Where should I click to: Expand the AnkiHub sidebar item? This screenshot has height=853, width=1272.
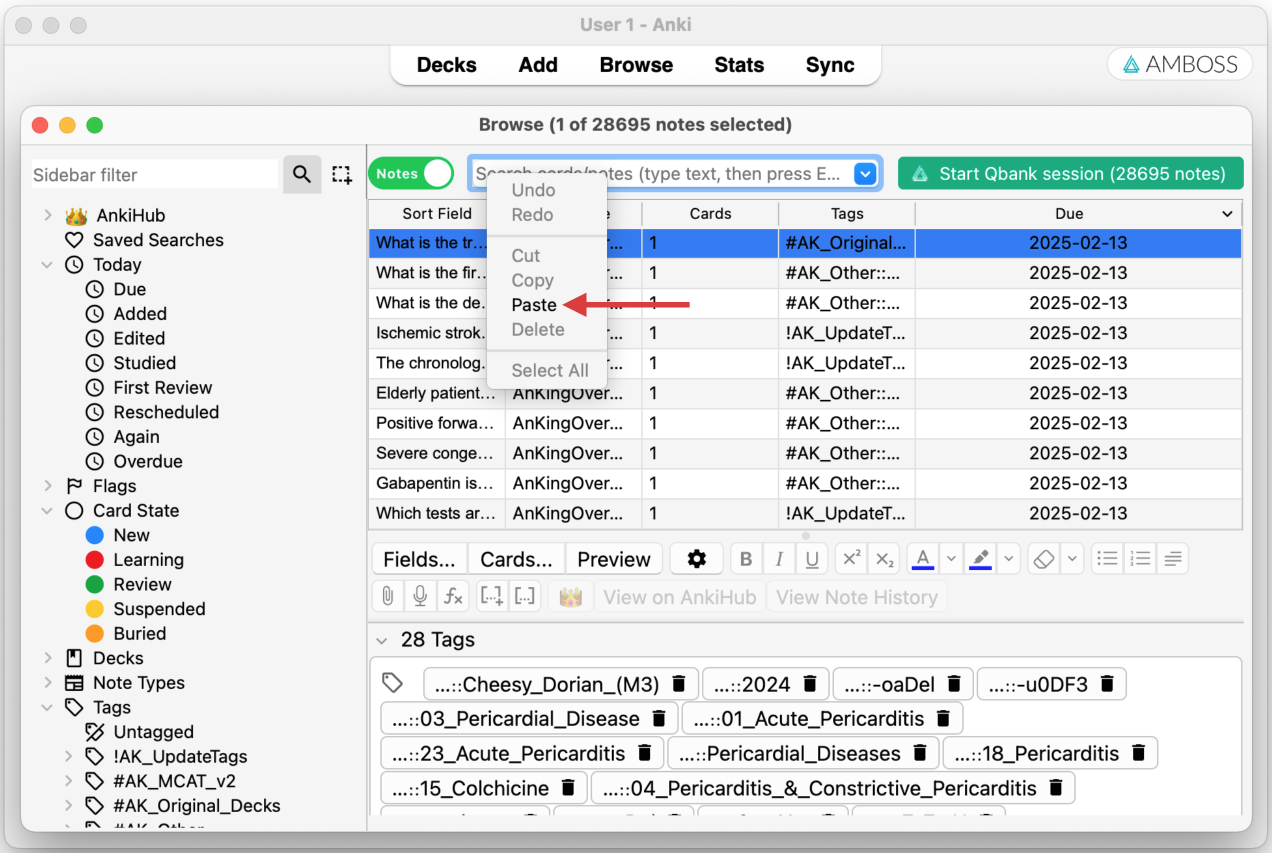point(48,215)
